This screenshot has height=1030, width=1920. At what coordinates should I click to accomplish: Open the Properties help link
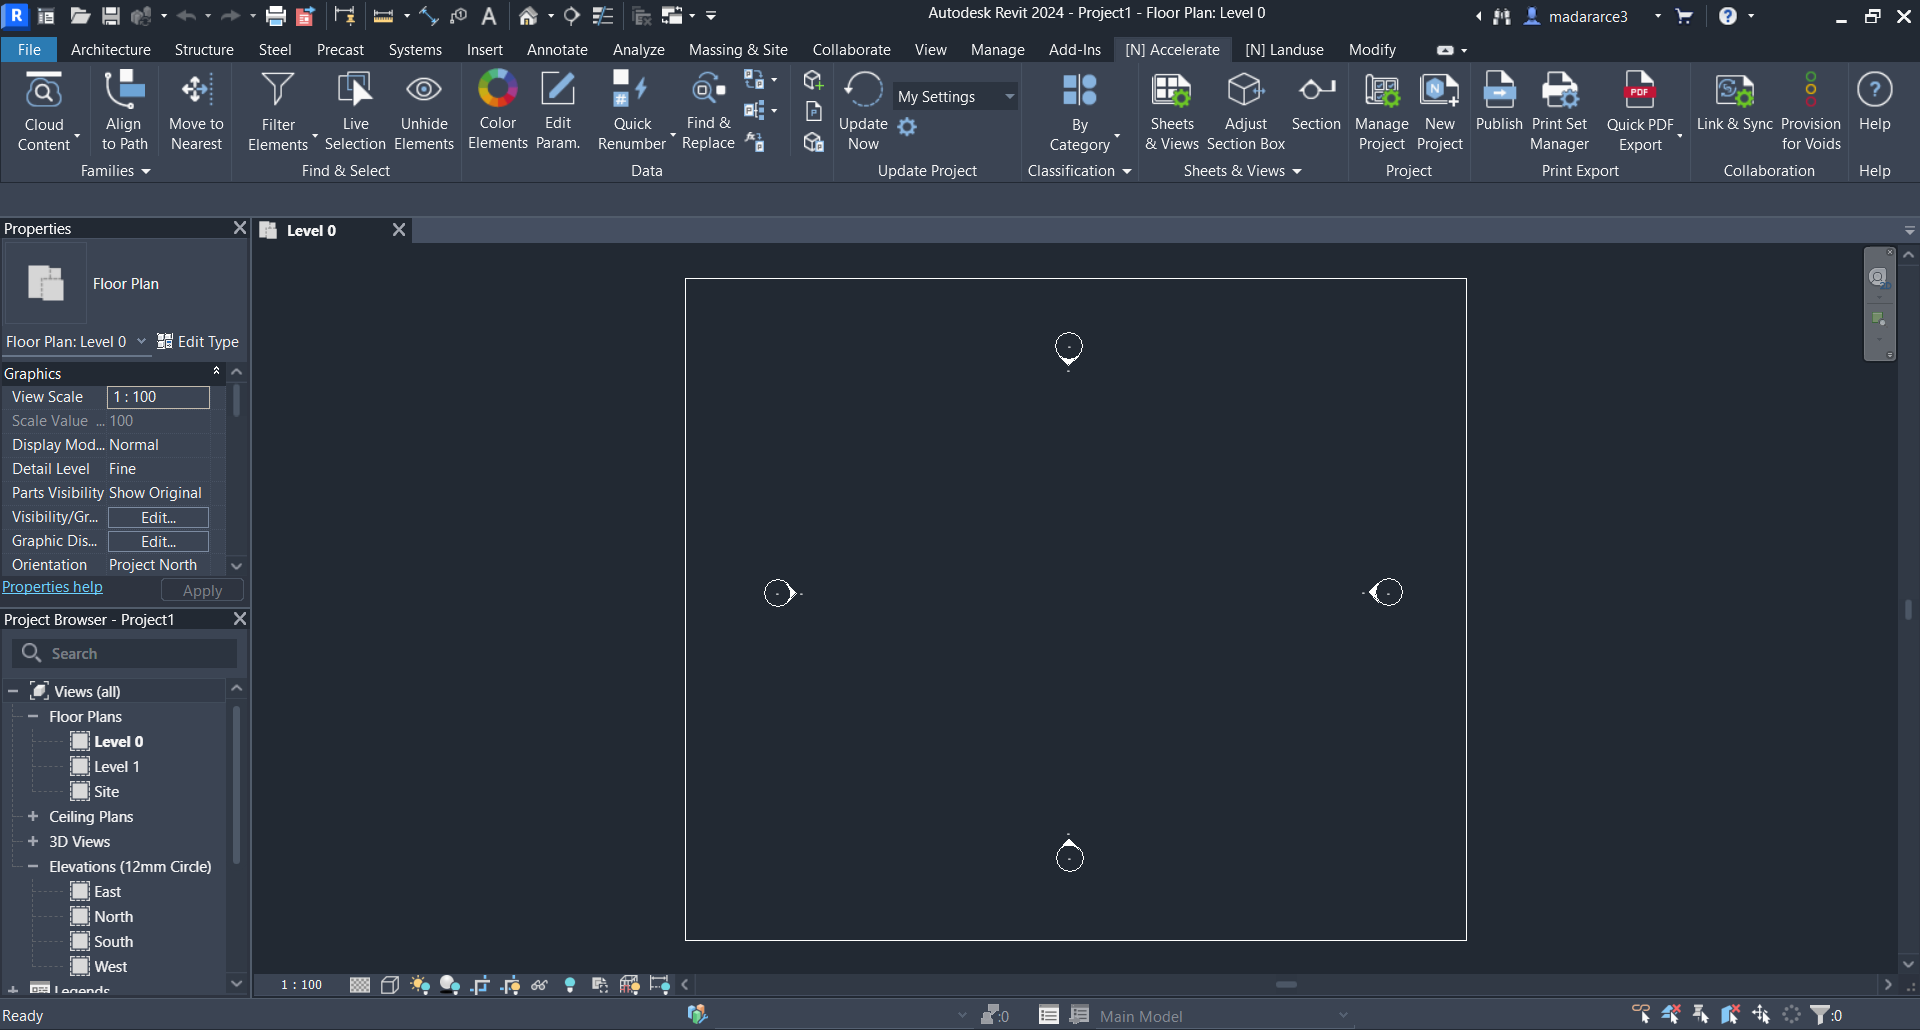52,587
